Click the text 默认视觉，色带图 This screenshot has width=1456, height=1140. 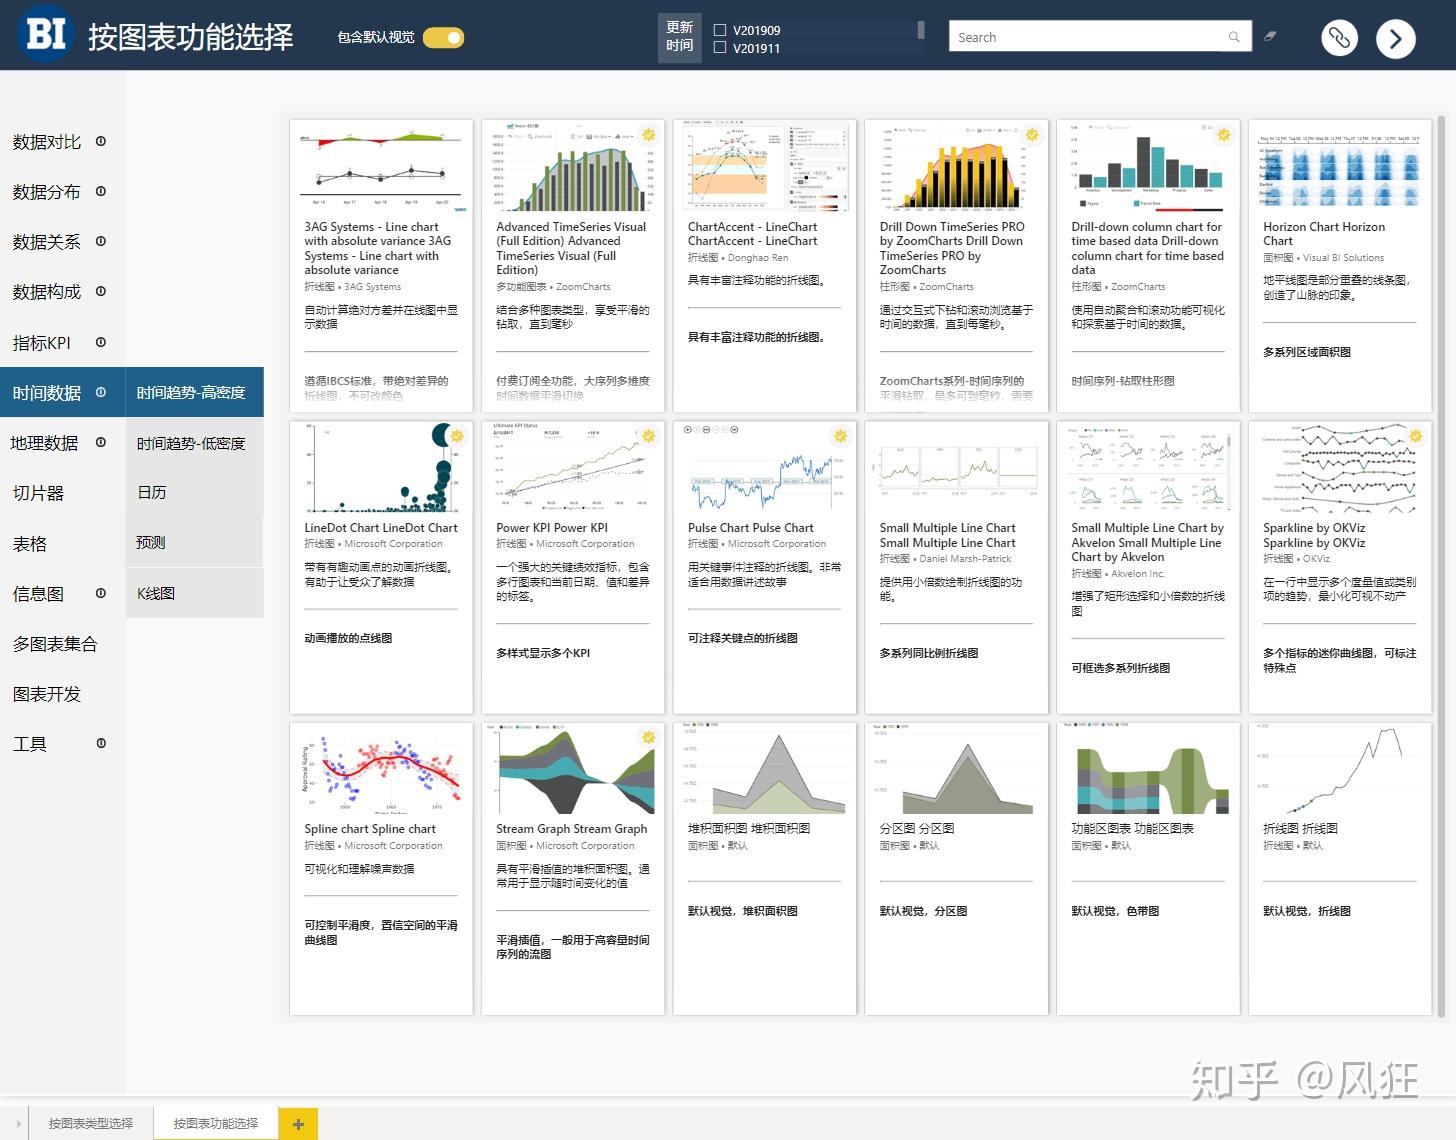[1115, 911]
